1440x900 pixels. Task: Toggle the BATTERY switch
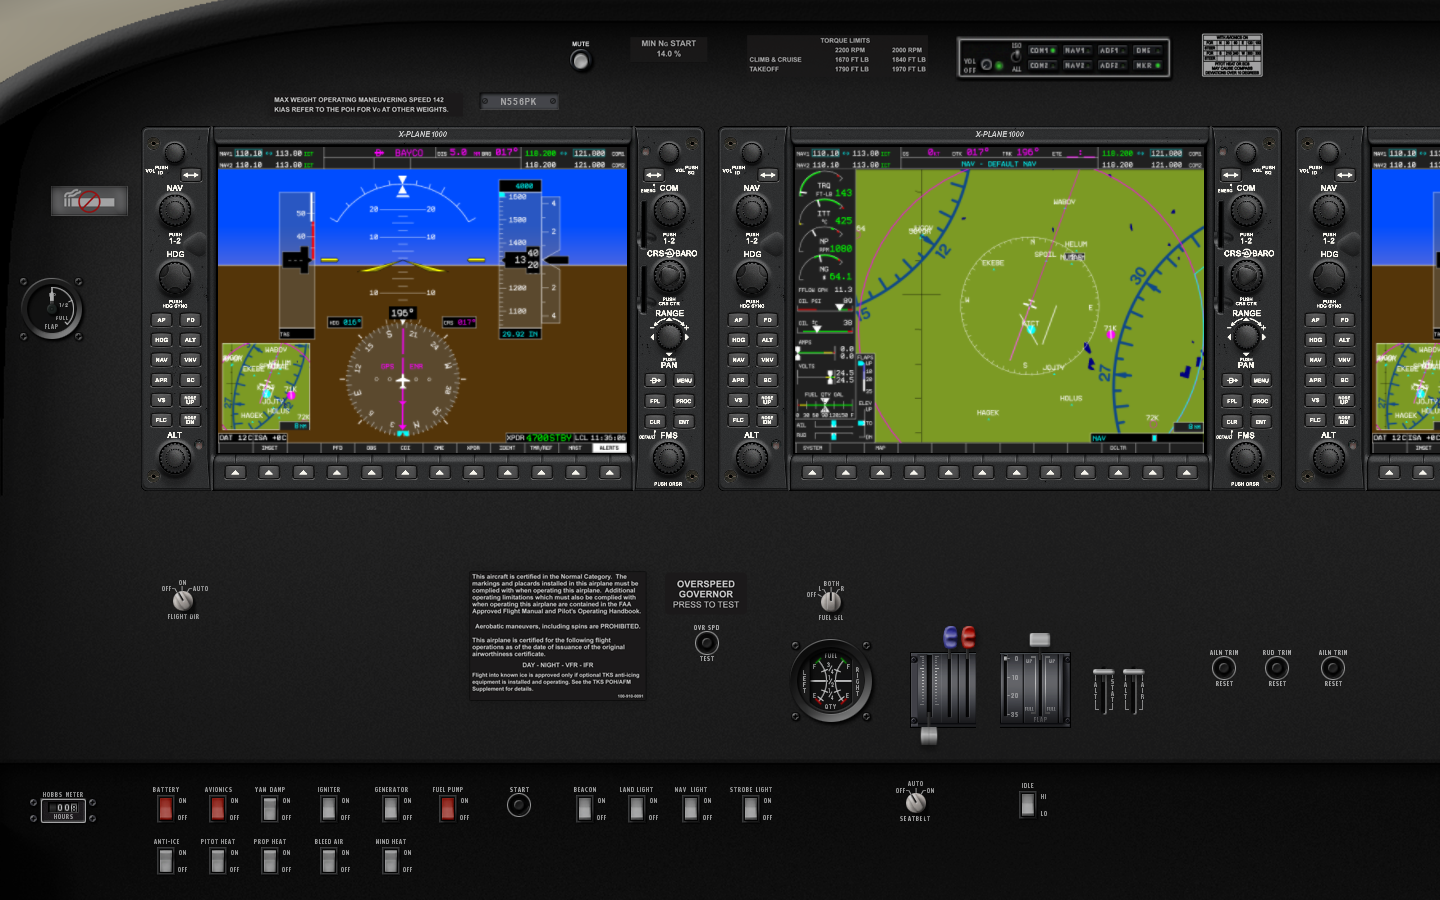tap(166, 808)
